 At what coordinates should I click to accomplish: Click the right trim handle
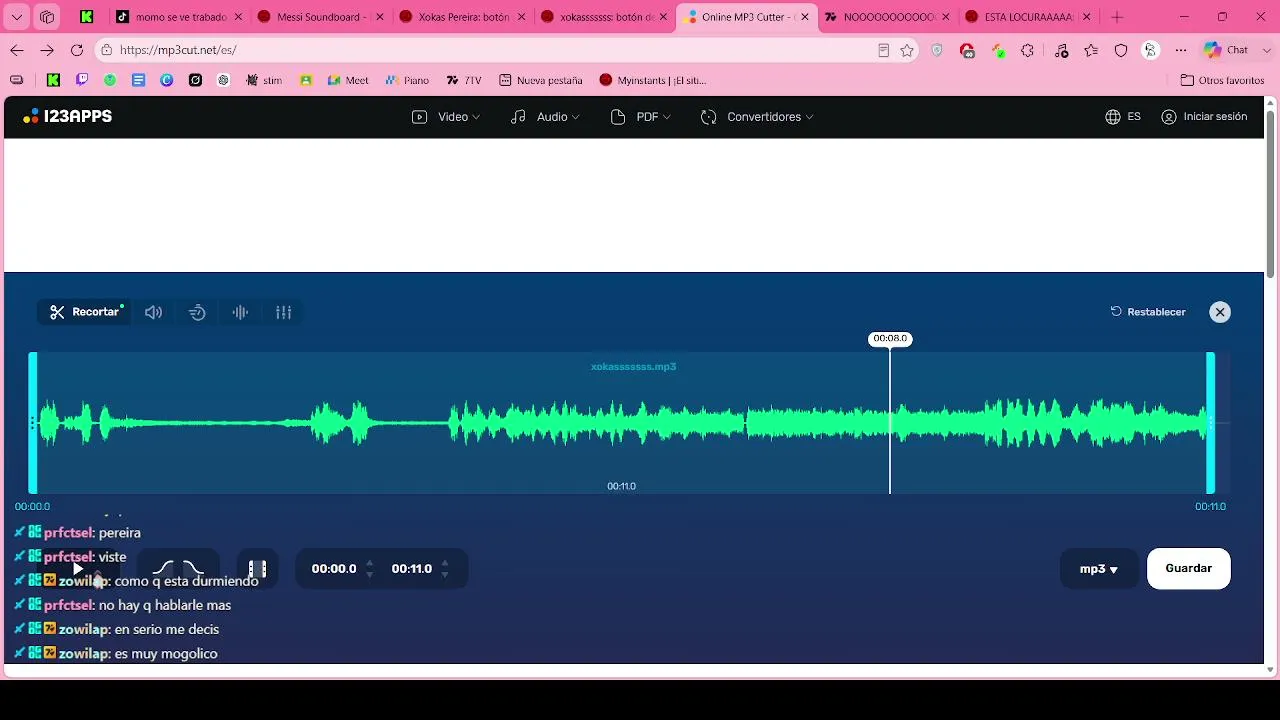[x=1210, y=423]
